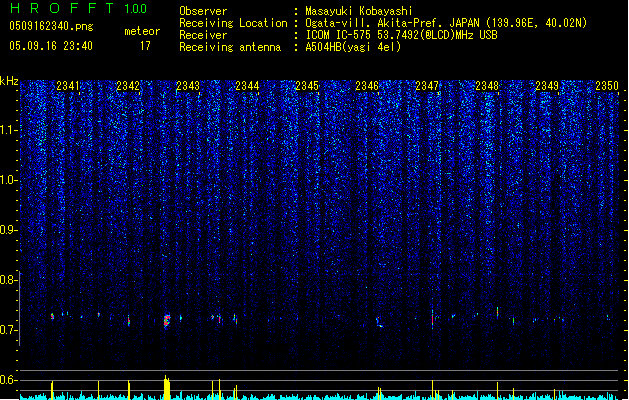Viewport: 629px width, 400px height.
Task: Click the 'Receiving antenna' field label
Action: coord(230,47)
